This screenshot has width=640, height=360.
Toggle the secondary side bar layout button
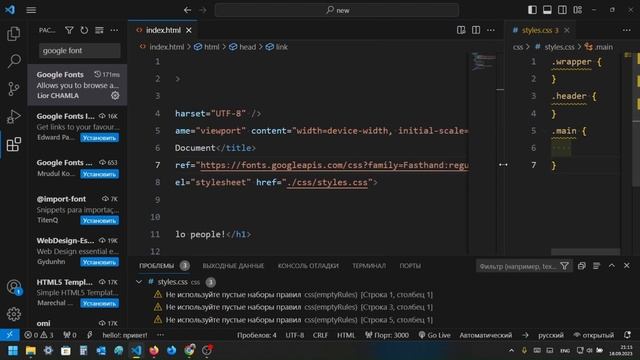tap(562, 10)
